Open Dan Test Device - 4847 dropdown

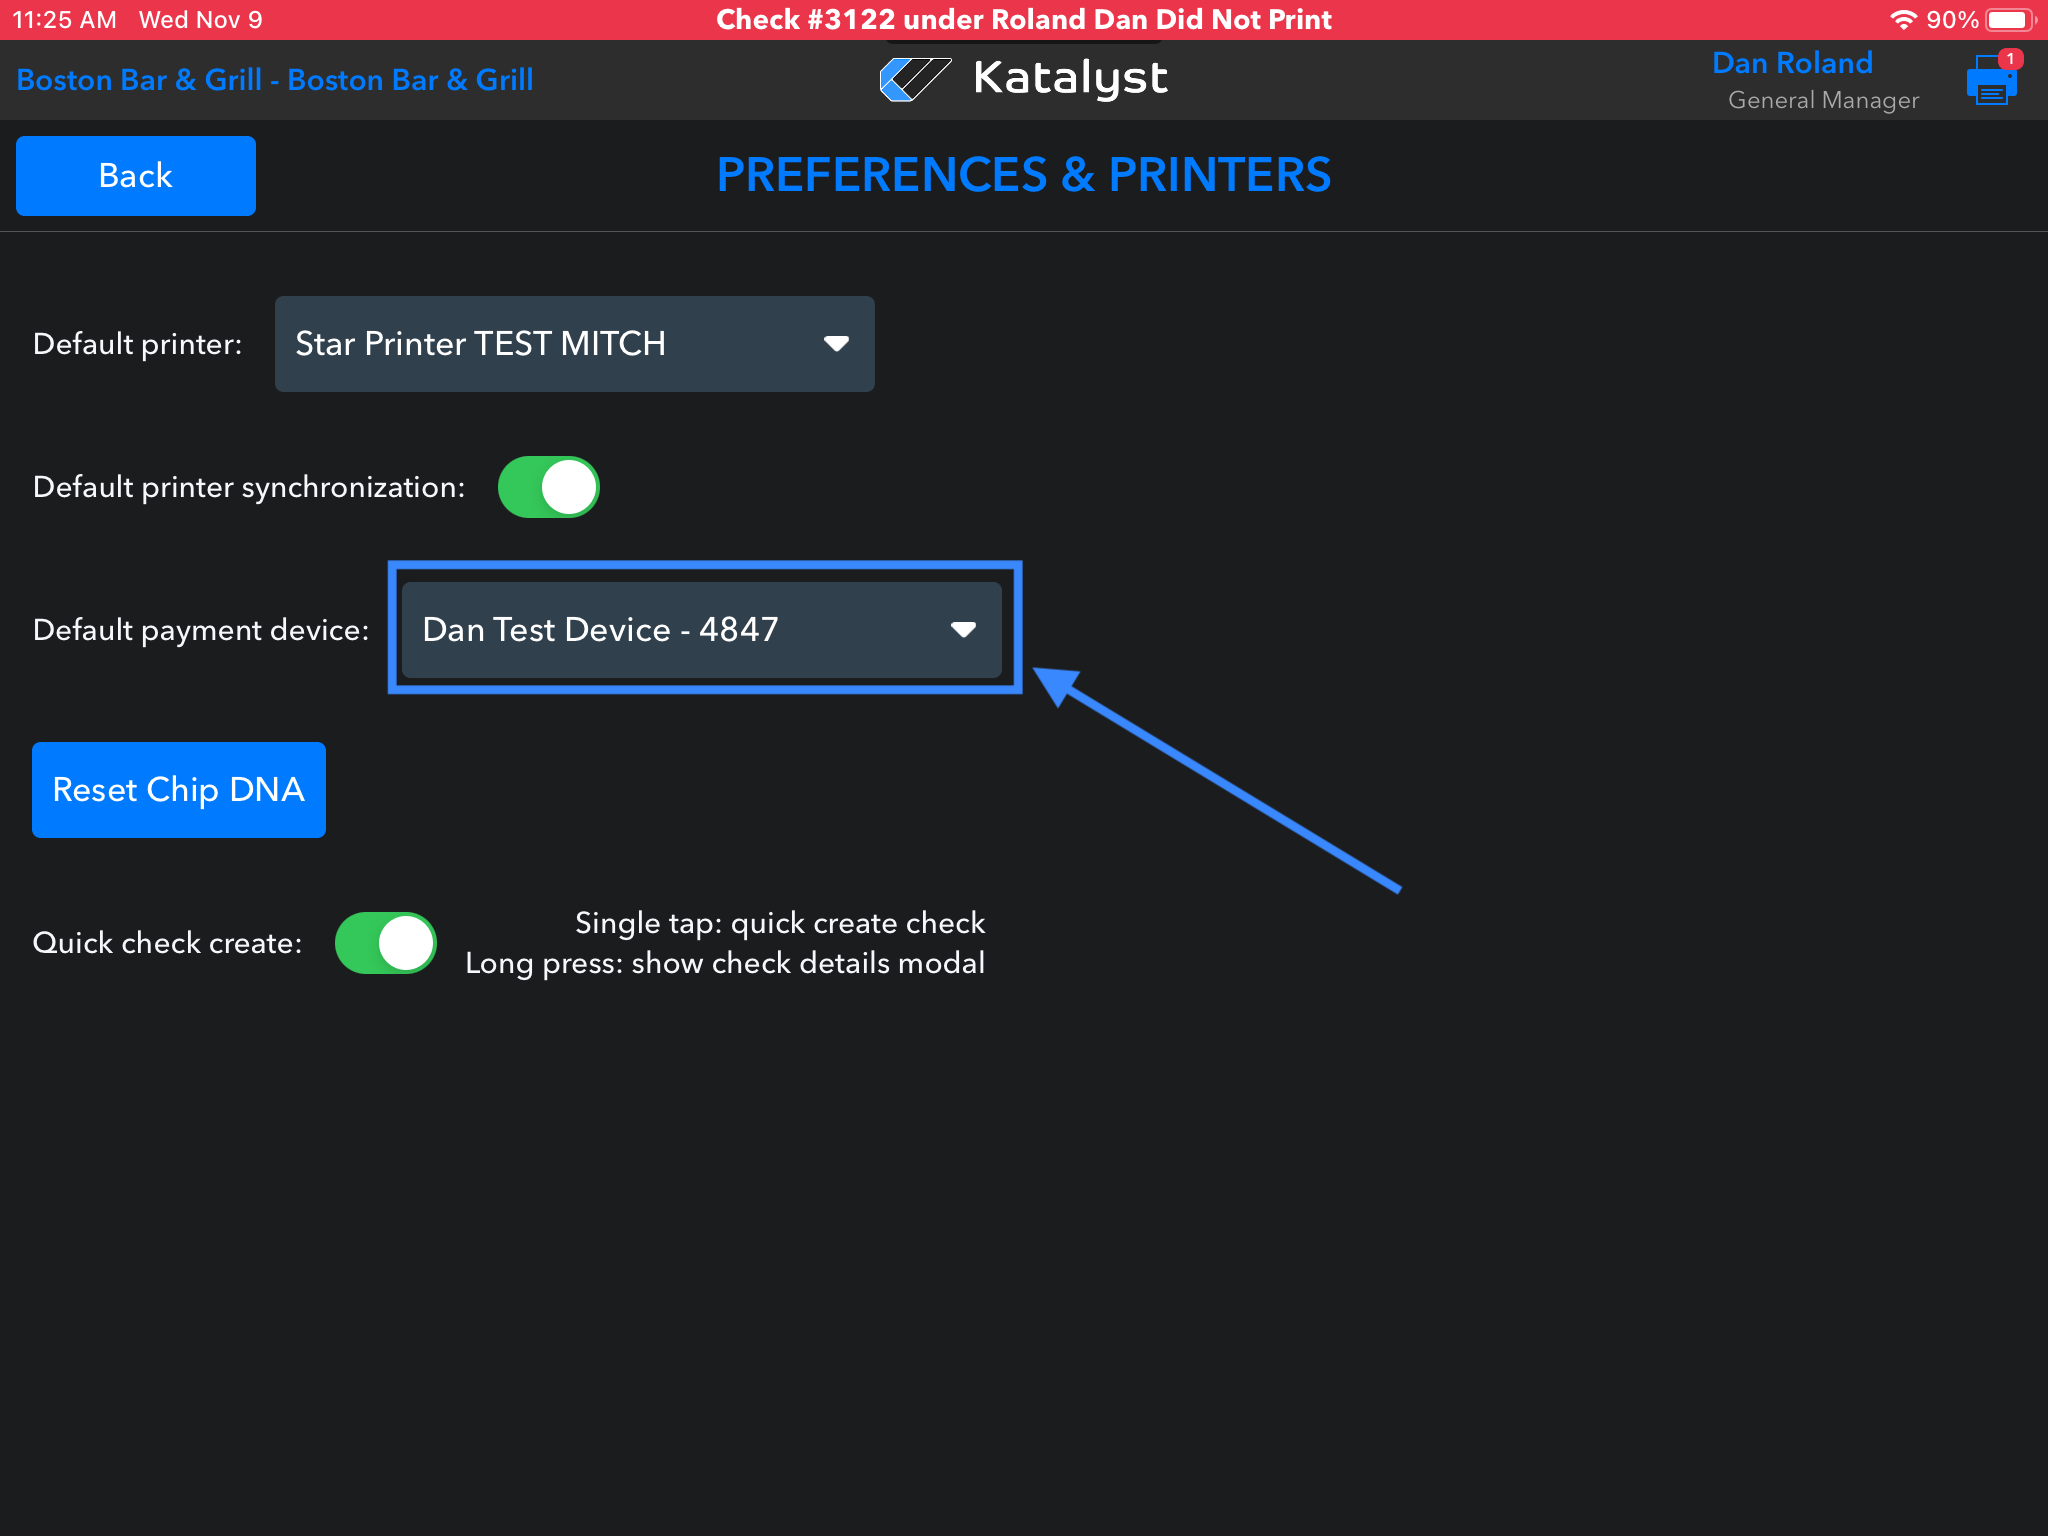[x=700, y=630]
